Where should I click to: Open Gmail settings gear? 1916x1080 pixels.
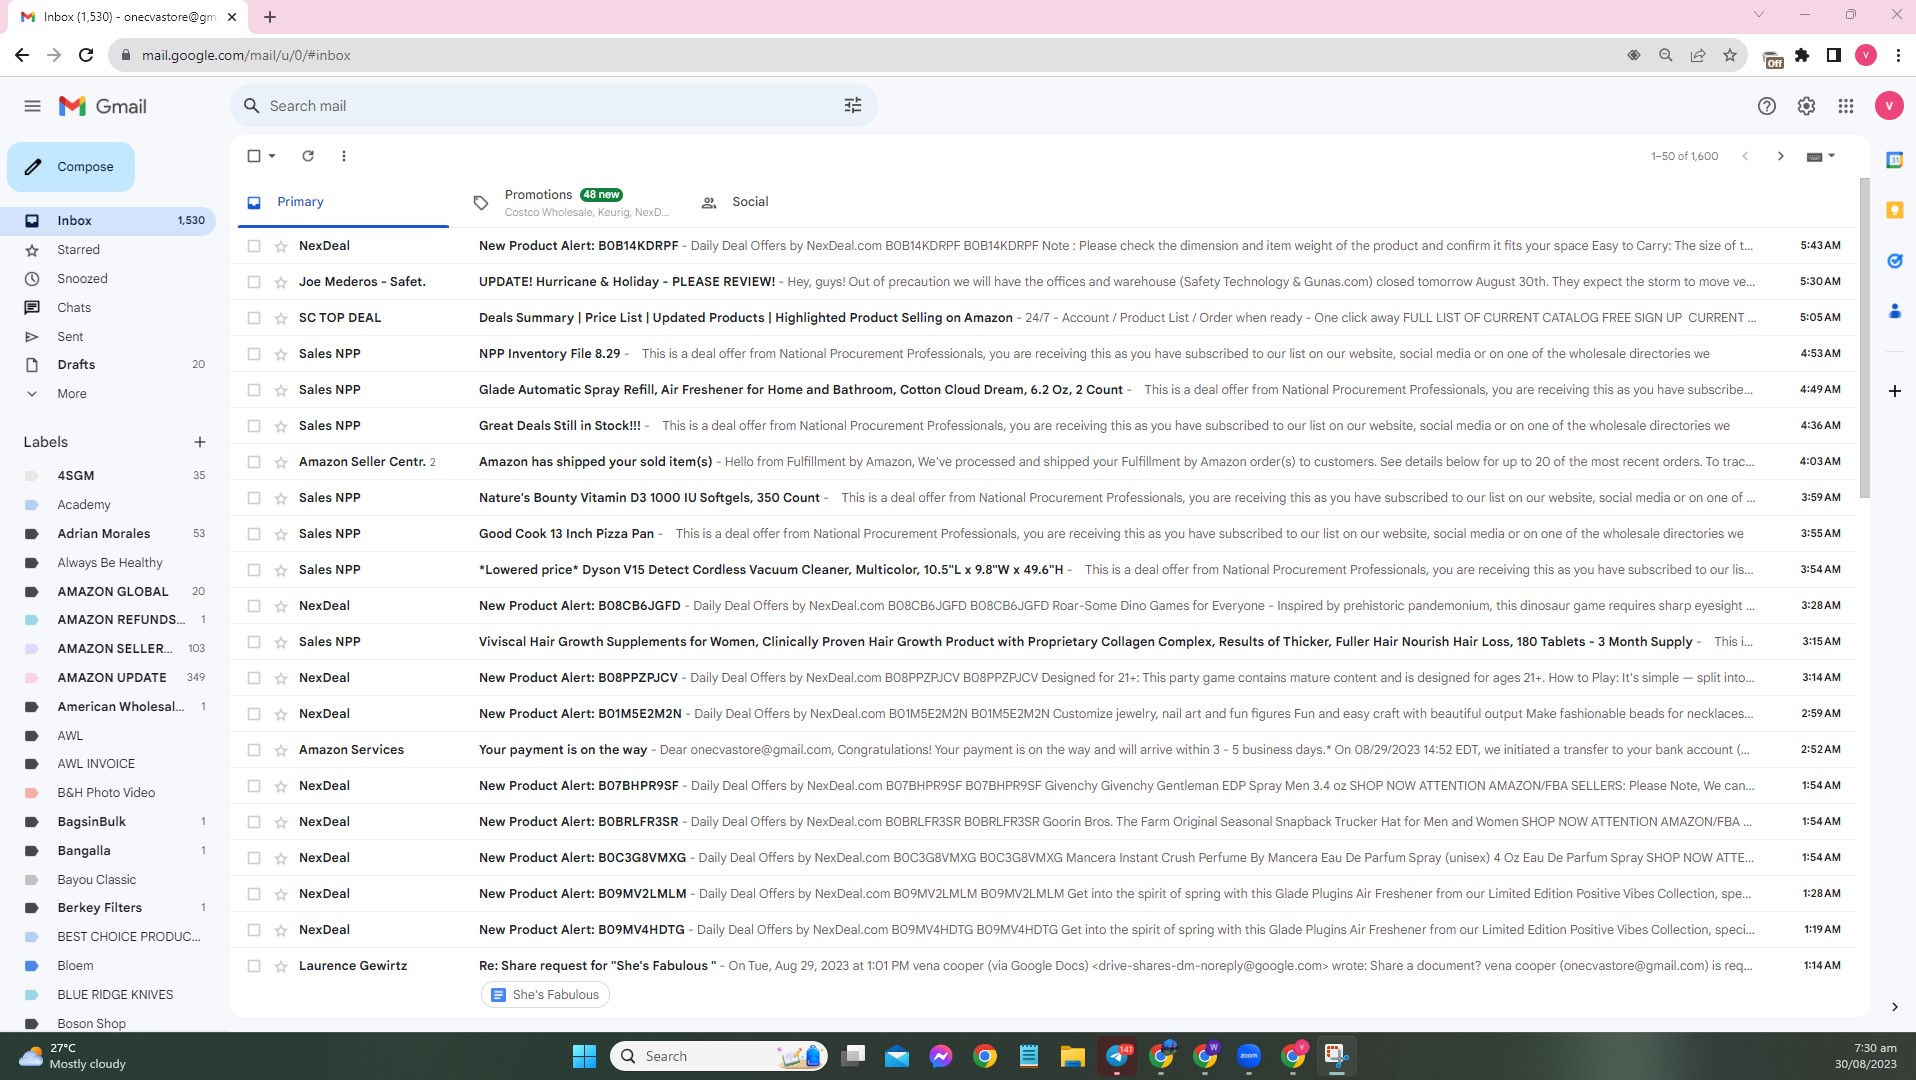pyautogui.click(x=1806, y=106)
